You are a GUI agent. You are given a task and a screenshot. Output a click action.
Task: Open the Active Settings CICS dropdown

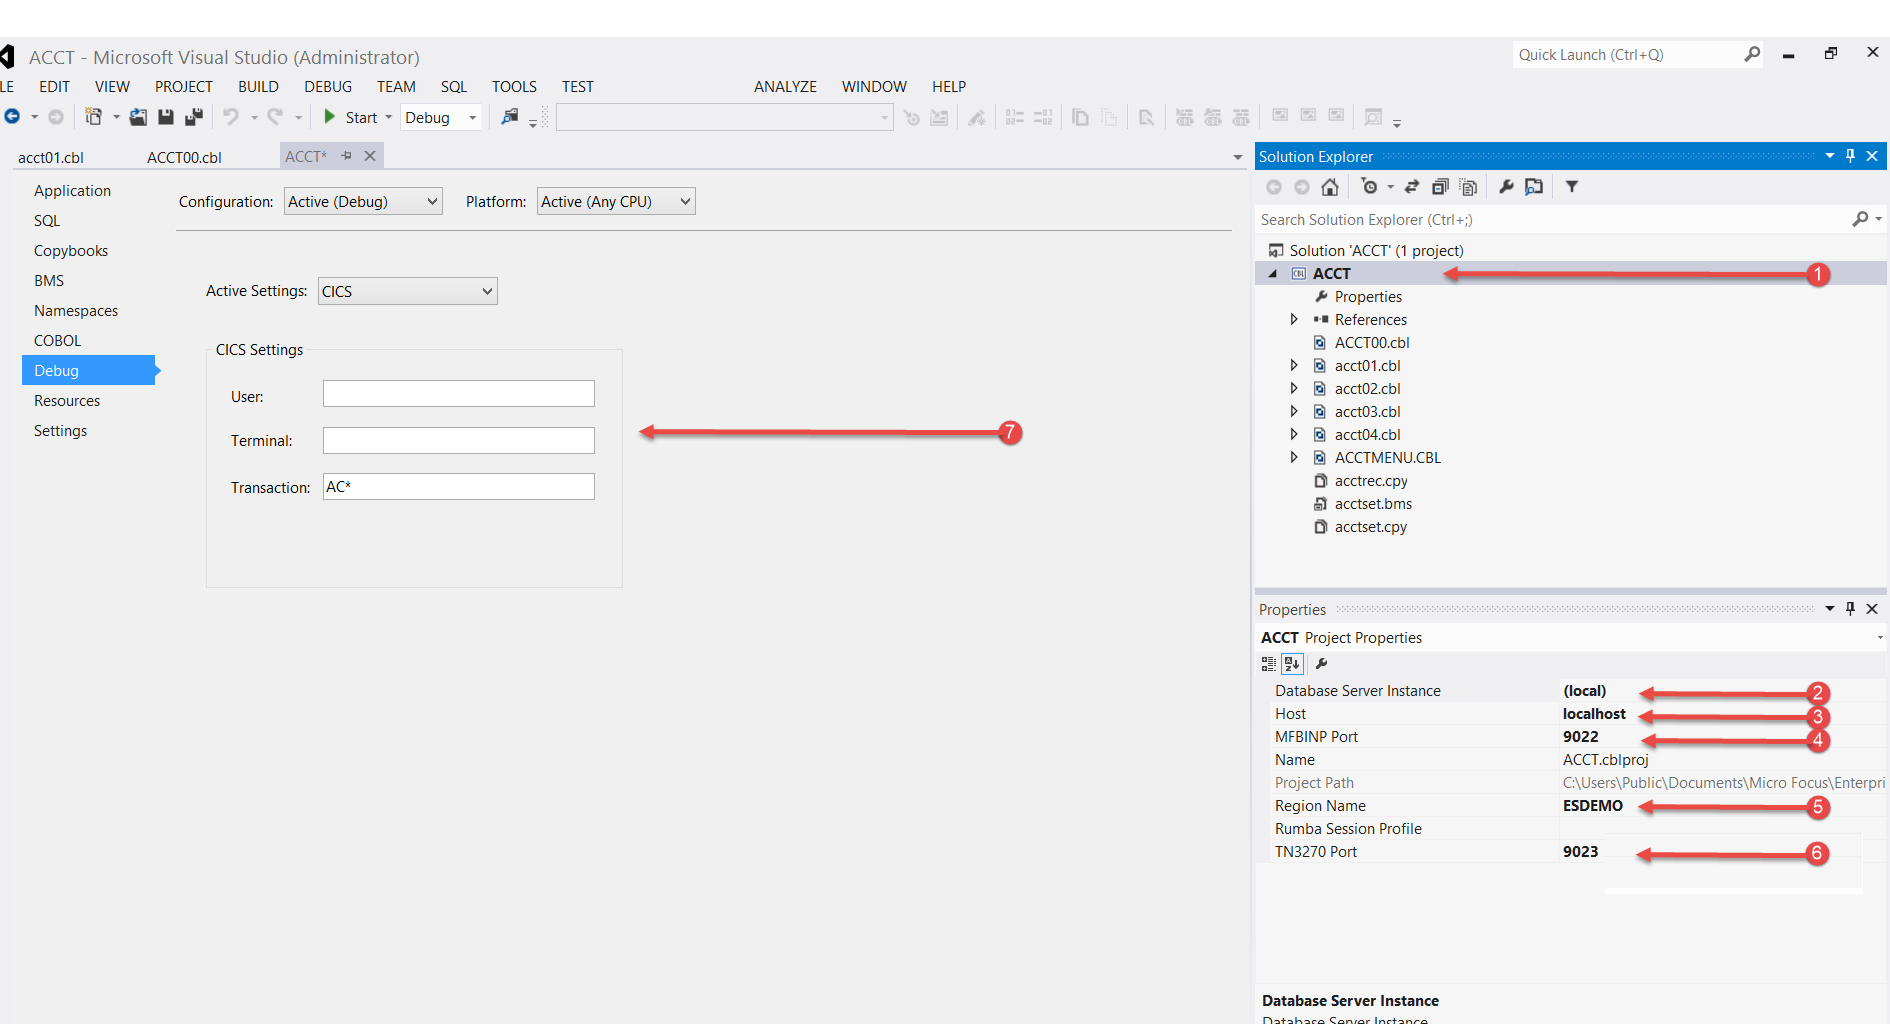click(407, 291)
